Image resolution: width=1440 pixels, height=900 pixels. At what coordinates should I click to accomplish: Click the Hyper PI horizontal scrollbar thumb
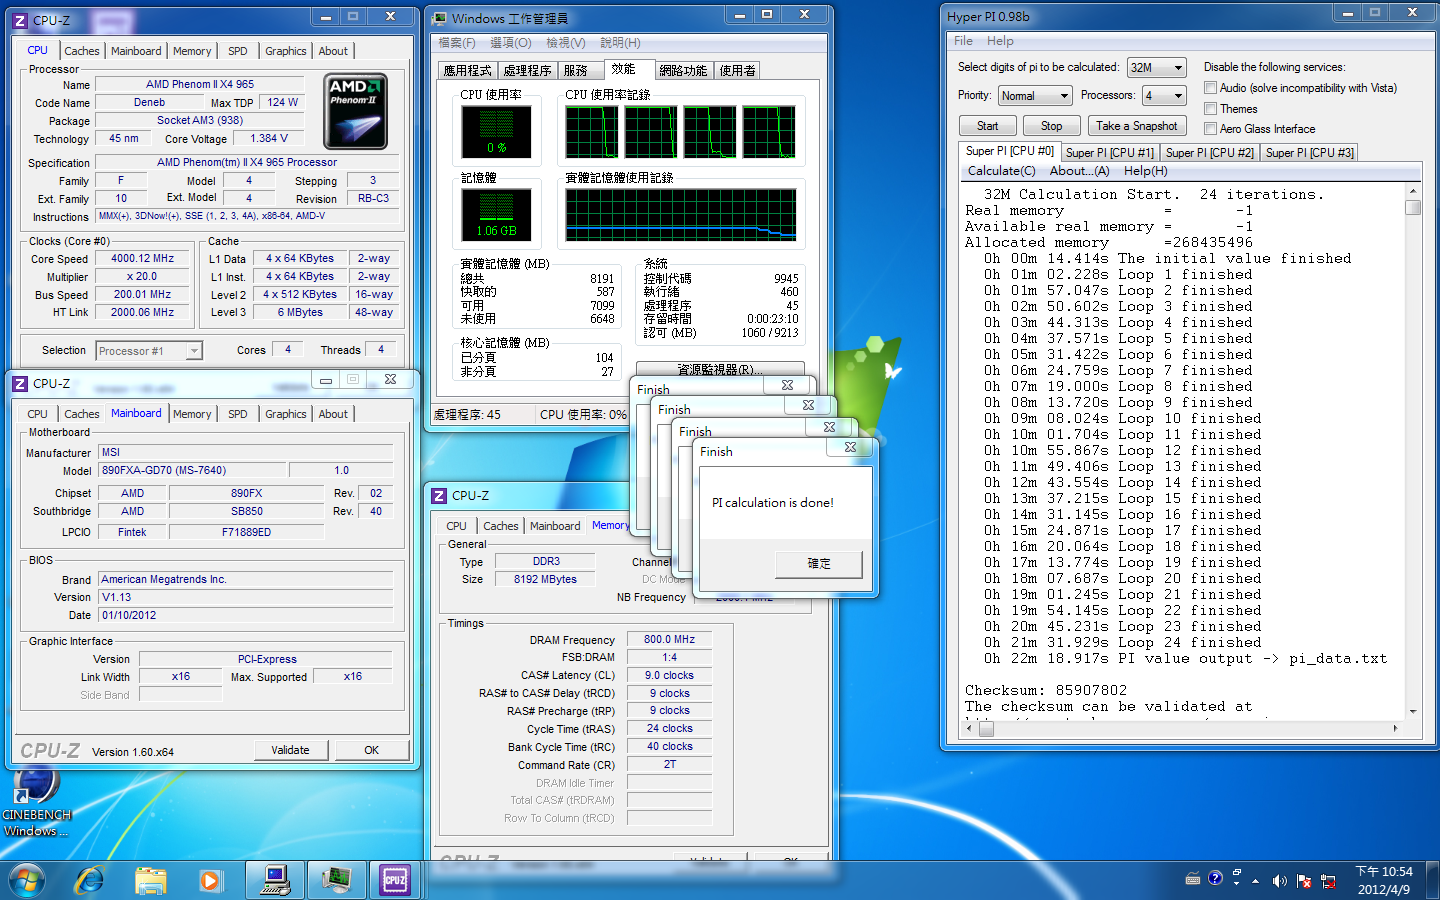point(987,729)
